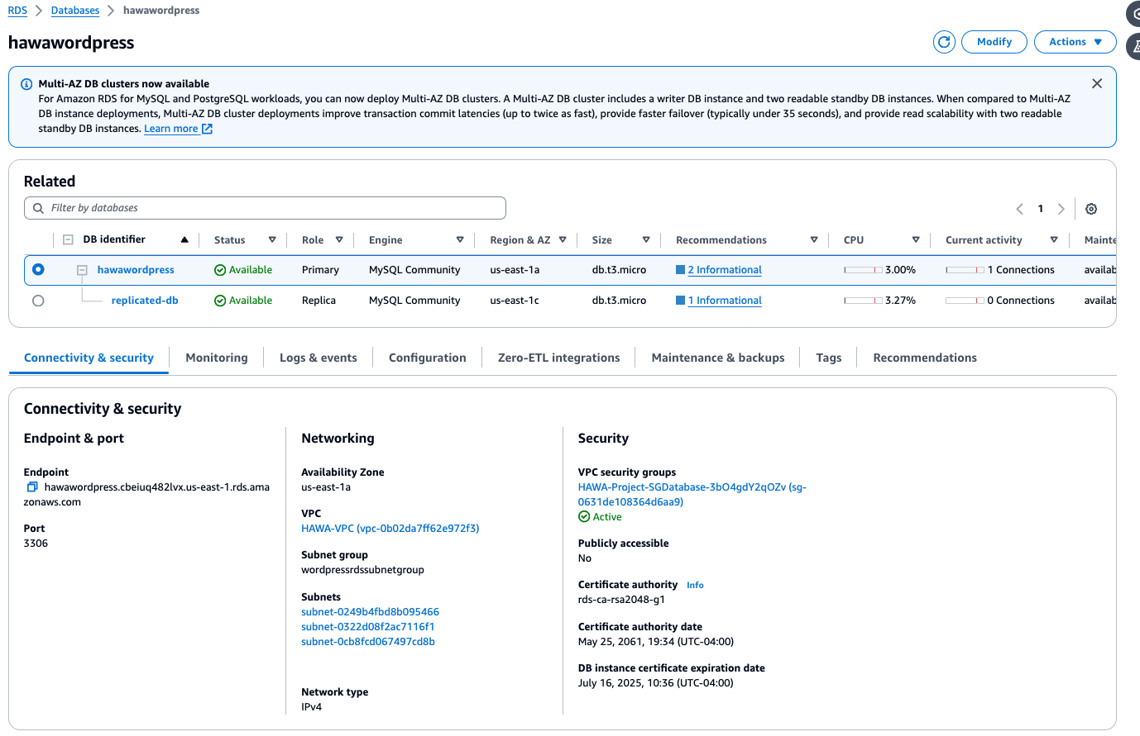Click the 3.27% CPU usage bar
Screen dimensions: 1140x736
pyautogui.click(x=863, y=300)
